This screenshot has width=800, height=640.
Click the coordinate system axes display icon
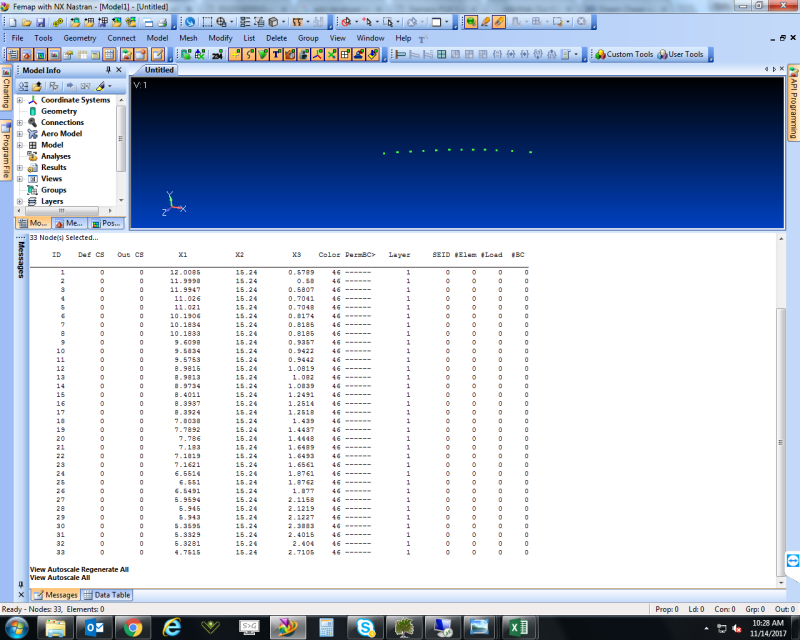pos(317,54)
